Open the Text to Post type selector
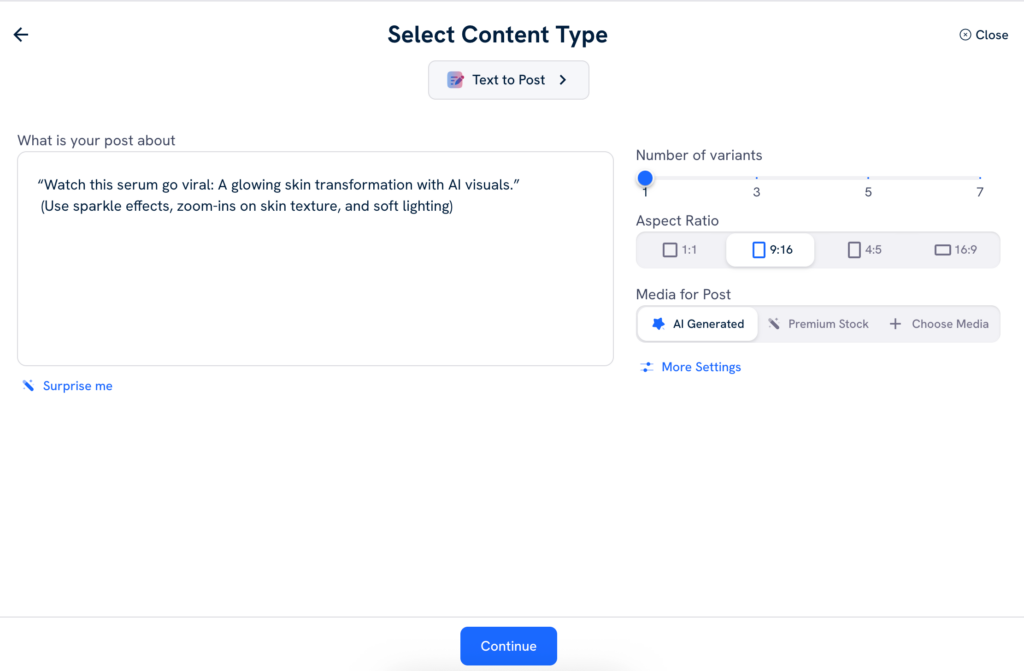The width and height of the screenshot is (1024, 671). [508, 80]
